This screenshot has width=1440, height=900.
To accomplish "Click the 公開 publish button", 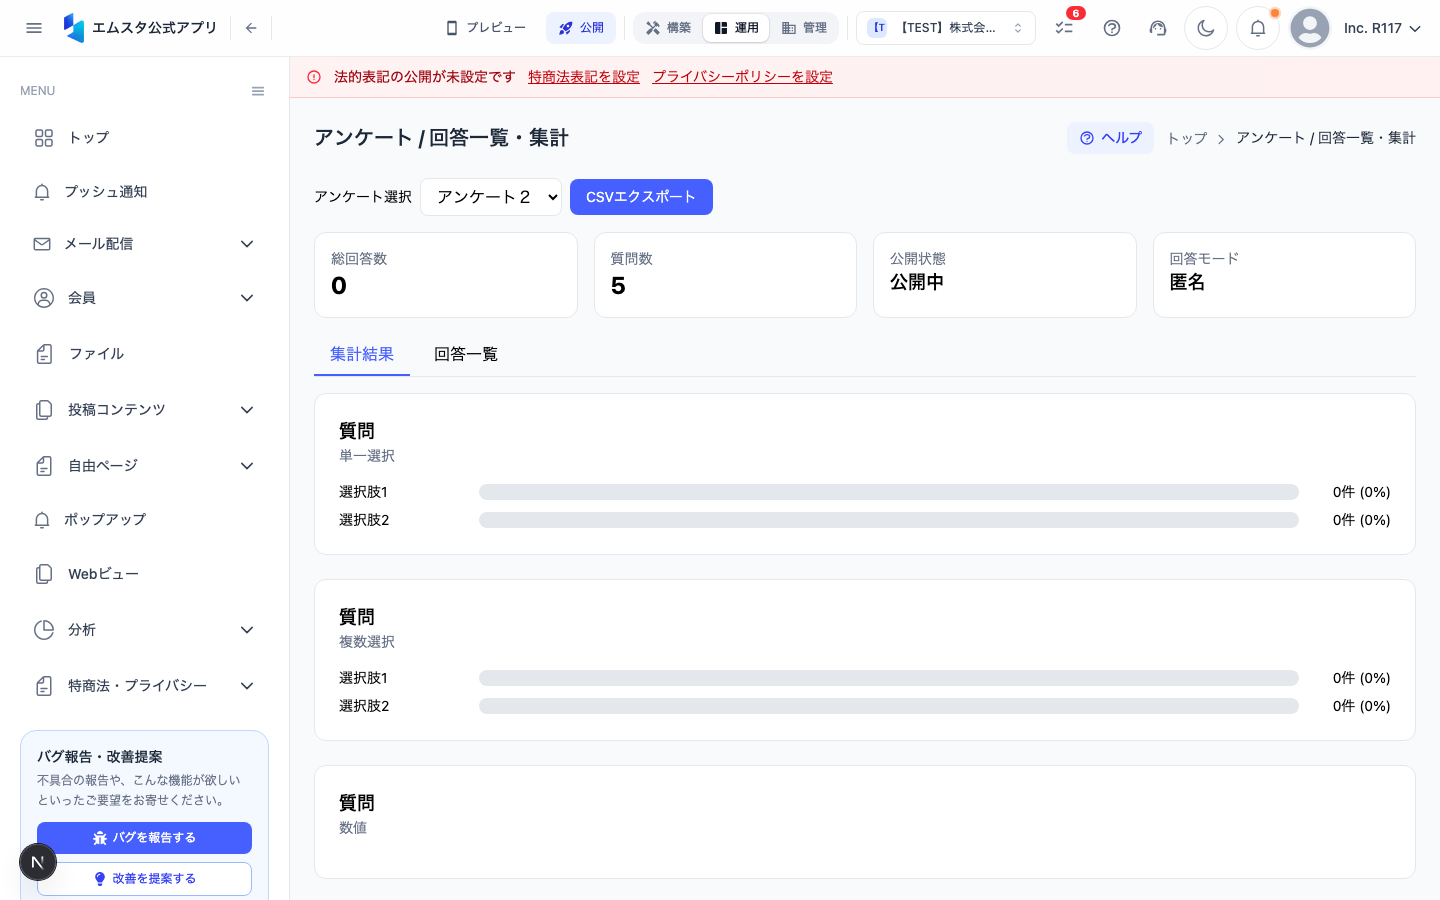I will point(581,28).
